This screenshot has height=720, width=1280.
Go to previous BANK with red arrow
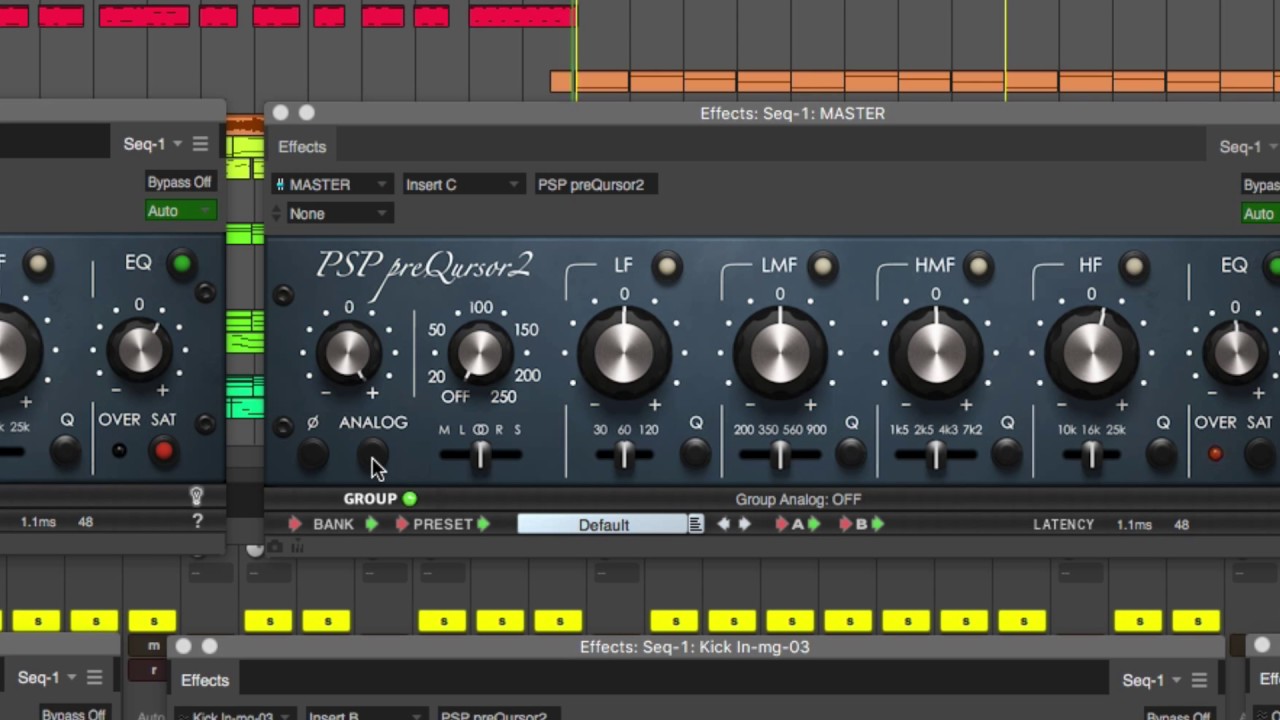pos(295,524)
